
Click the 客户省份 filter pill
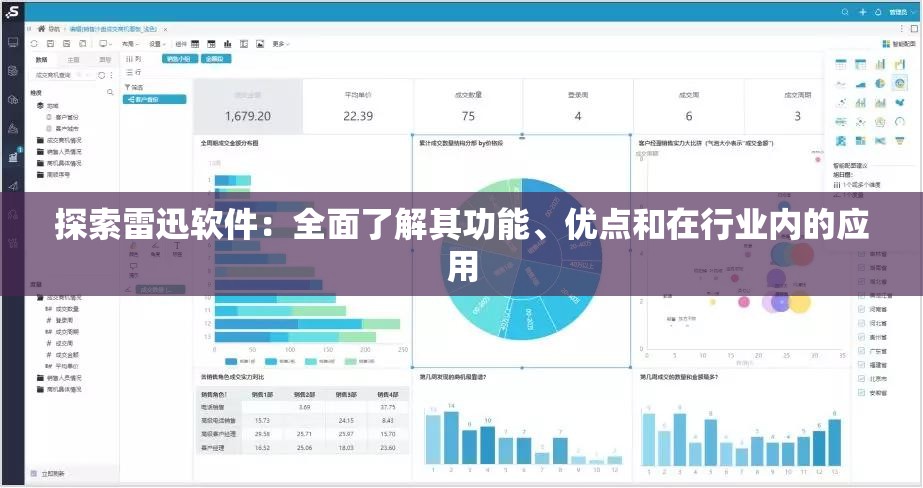click(154, 99)
